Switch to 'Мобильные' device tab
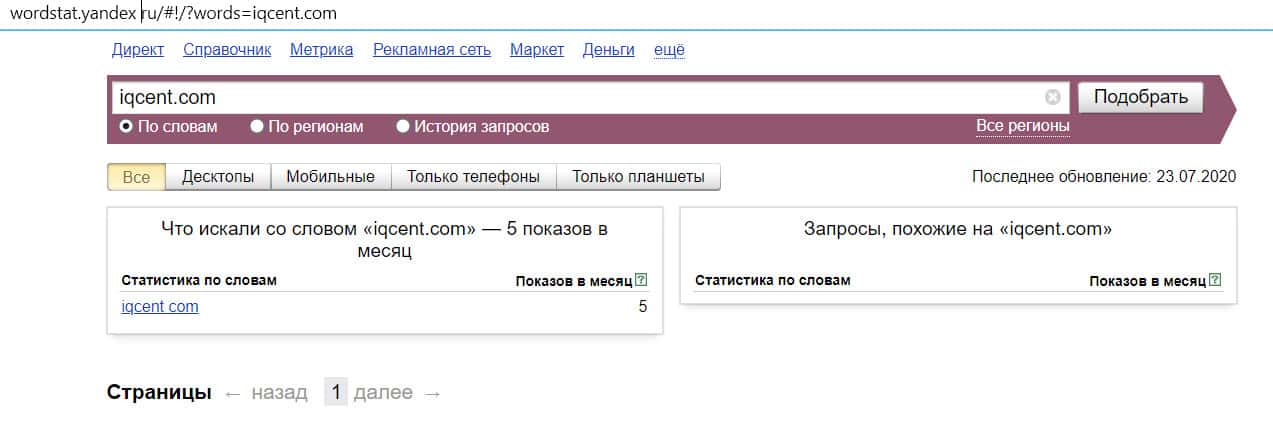The height and width of the screenshot is (434, 1273). [x=330, y=177]
